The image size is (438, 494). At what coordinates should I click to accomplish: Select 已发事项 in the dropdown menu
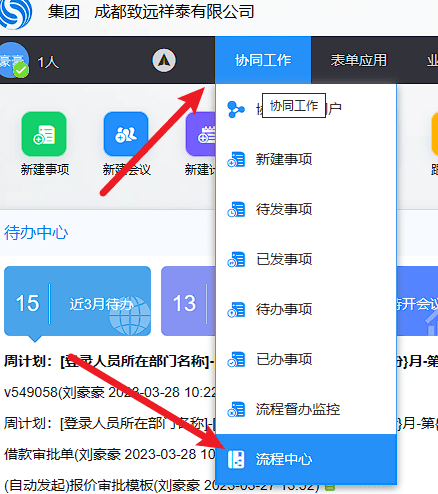284,259
